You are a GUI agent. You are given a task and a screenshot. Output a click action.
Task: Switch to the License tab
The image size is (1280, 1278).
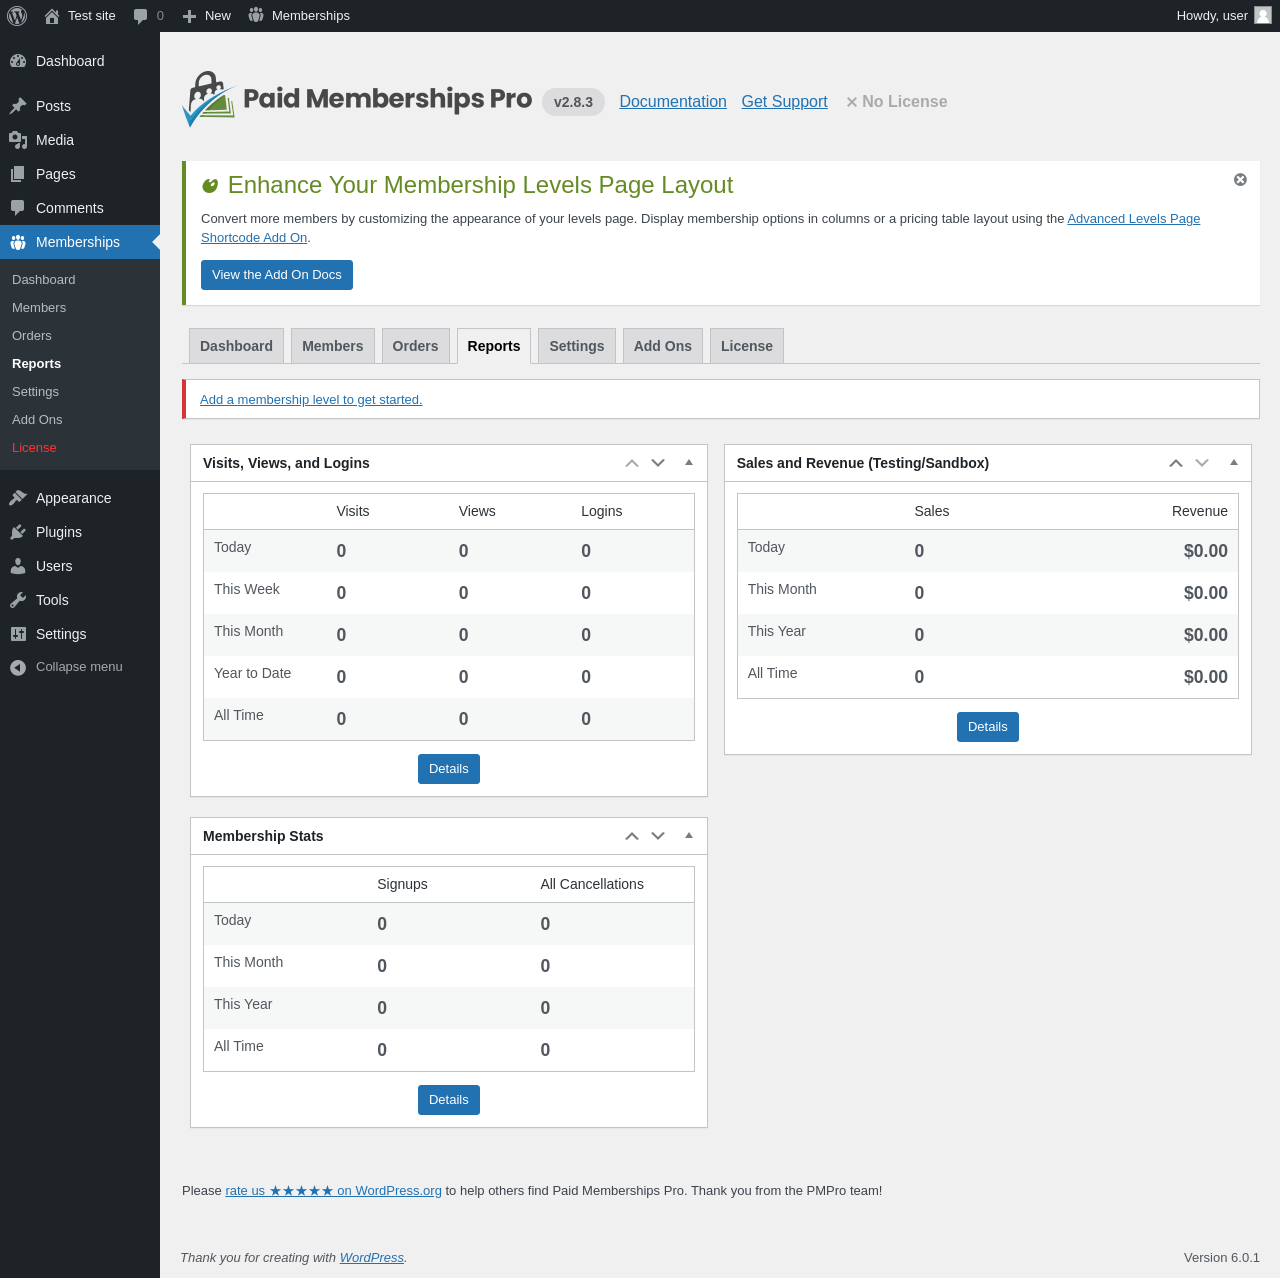[747, 346]
